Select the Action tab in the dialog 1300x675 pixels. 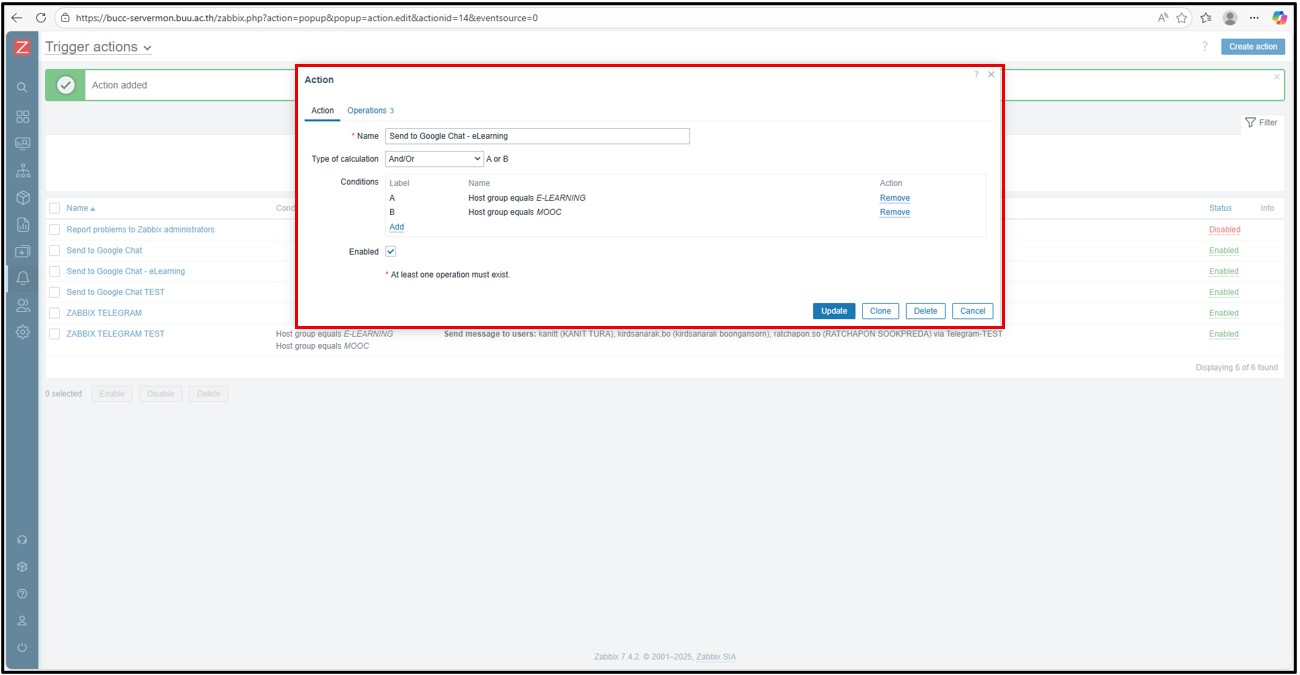tap(322, 111)
